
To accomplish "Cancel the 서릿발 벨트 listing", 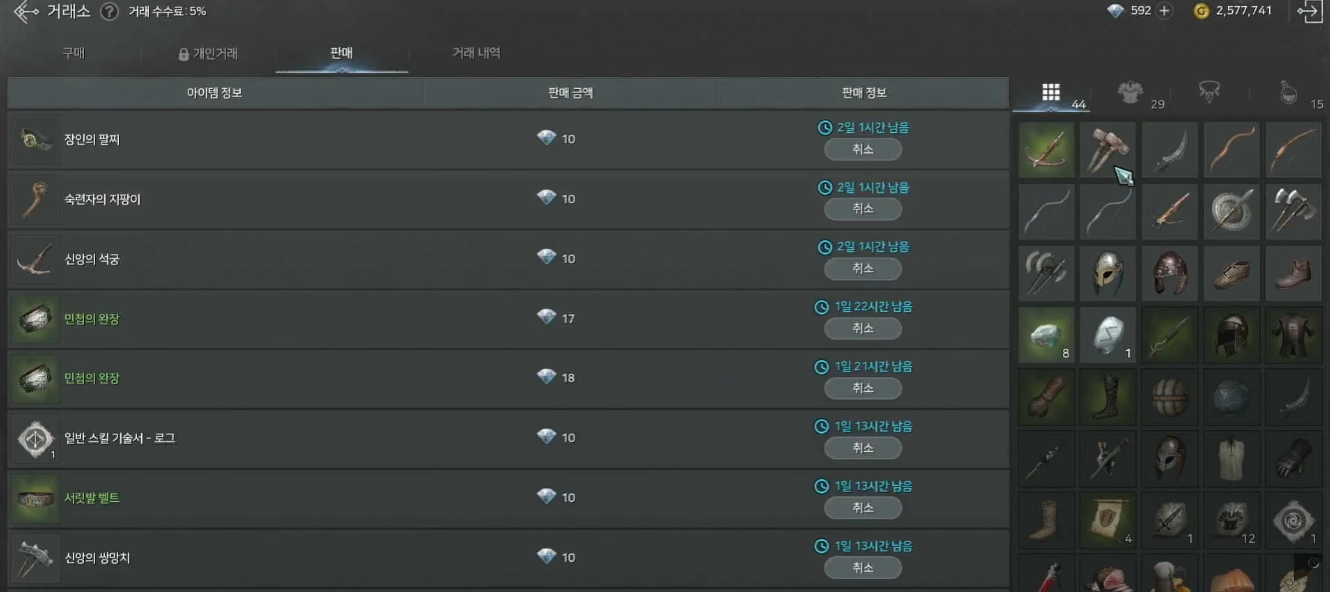I will pyautogui.click(x=863, y=507).
